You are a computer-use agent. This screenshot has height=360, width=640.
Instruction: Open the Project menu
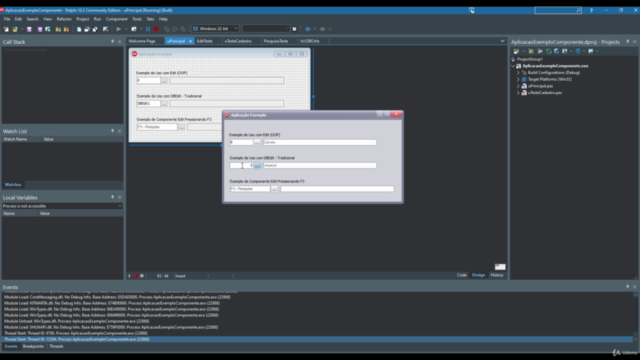82,19
